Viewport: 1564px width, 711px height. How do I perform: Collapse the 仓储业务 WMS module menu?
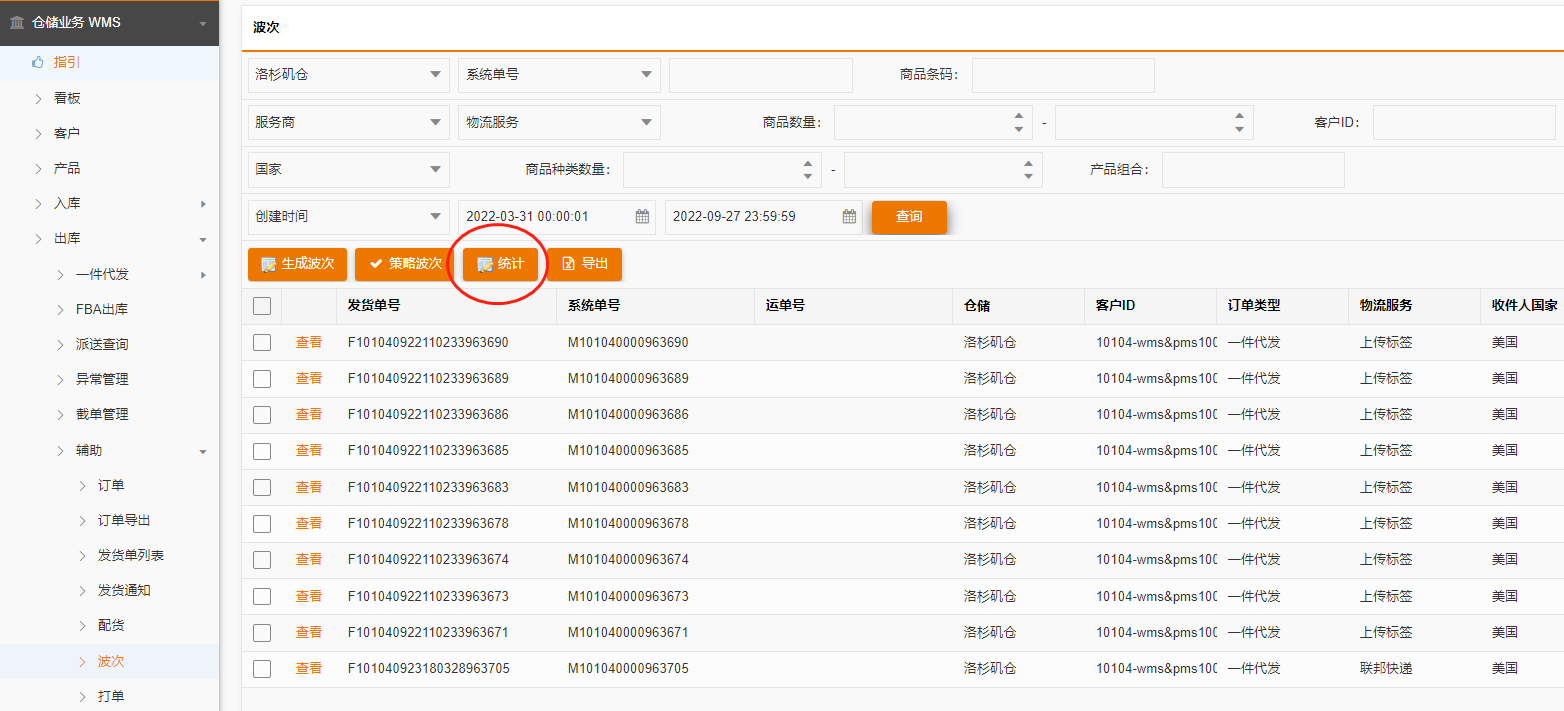tap(109, 22)
